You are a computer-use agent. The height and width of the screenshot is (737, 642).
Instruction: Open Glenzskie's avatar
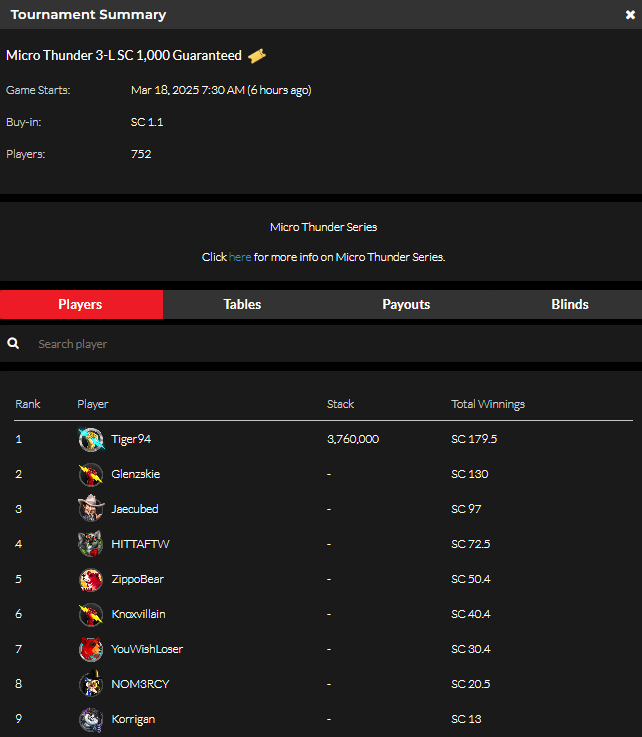pos(91,474)
